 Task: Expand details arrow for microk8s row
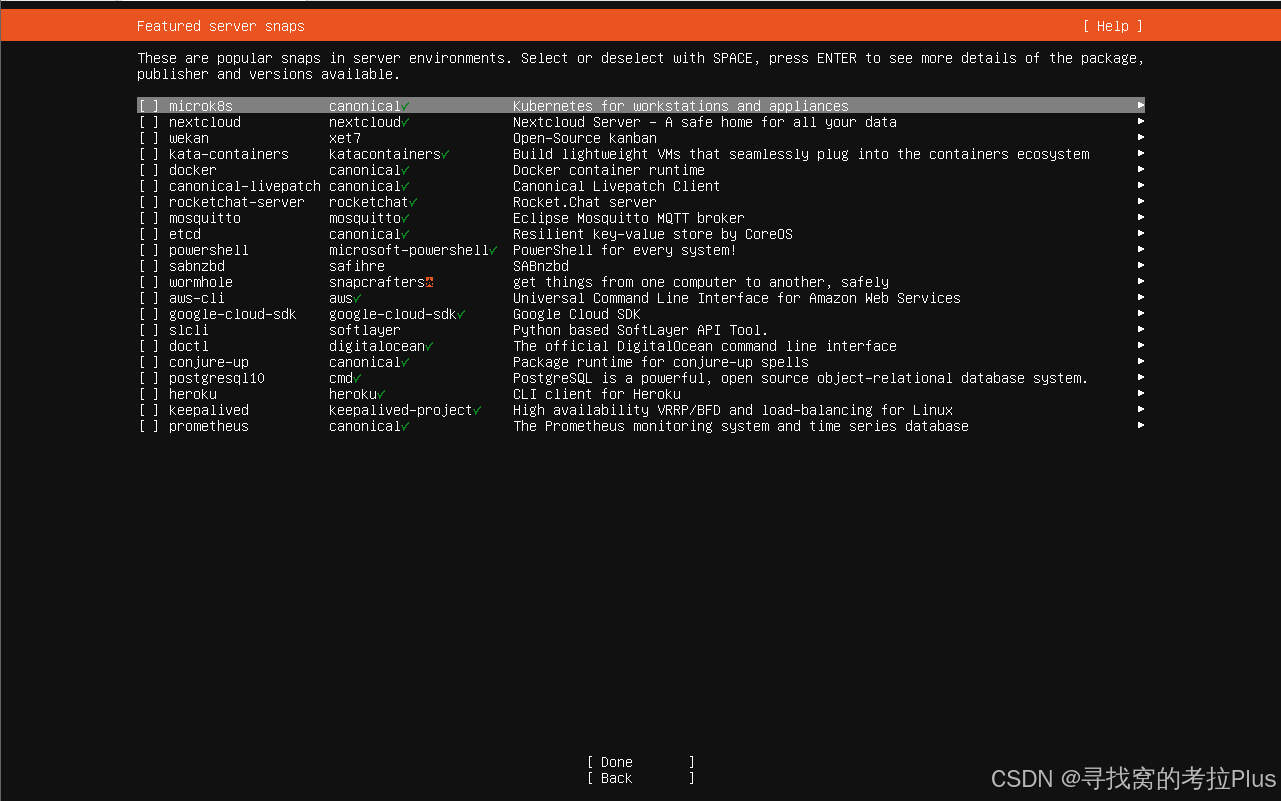tap(1140, 105)
